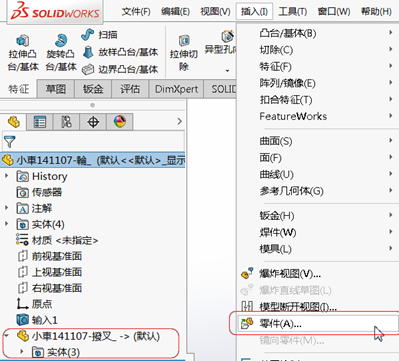Select the 上视基准面 plane
The height and width of the screenshot is (361, 399).
[49, 272]
